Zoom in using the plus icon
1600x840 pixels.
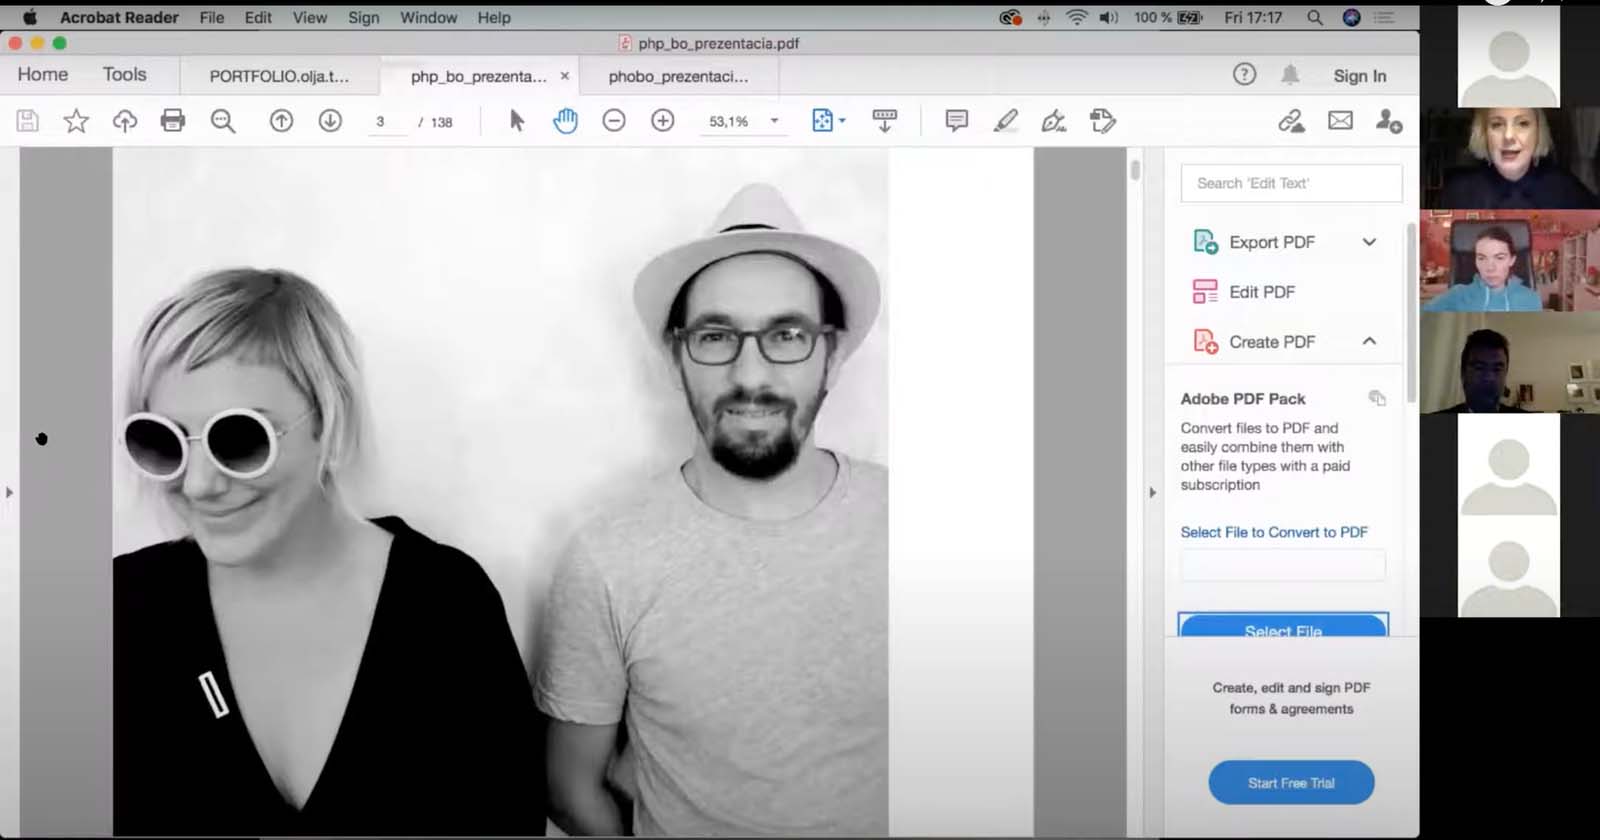pos(662,121)
